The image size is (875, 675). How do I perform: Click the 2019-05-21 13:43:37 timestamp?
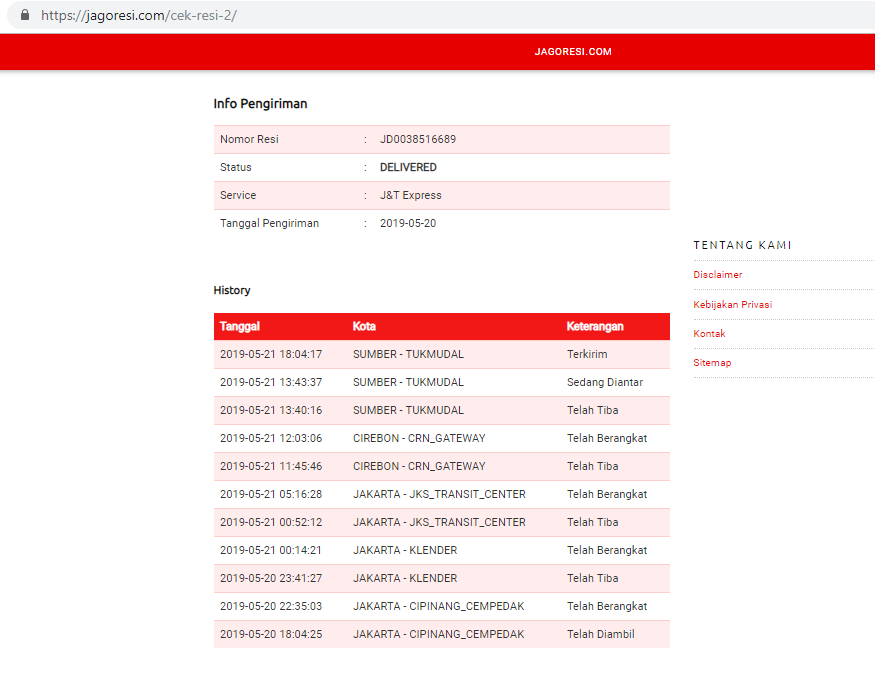(271, 382)
